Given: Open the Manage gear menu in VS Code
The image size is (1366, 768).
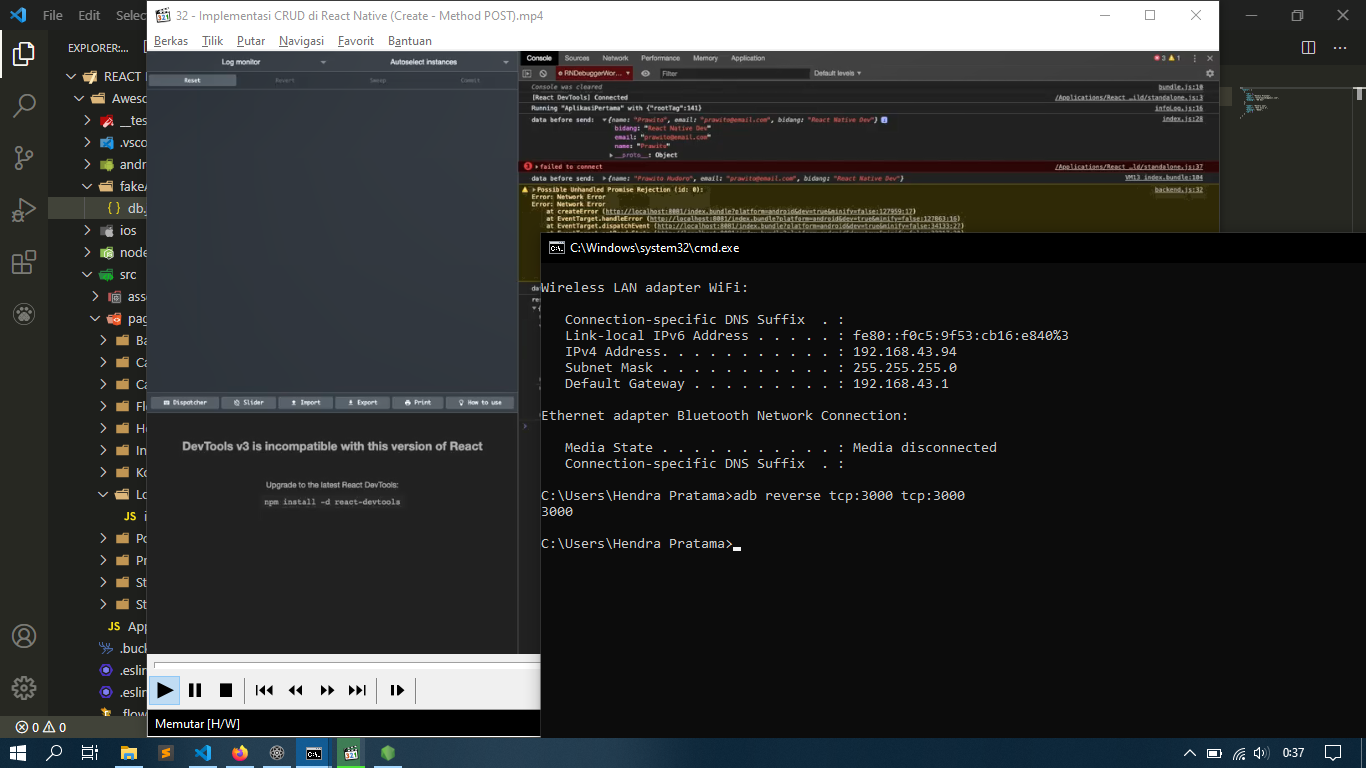Looking at the screenshot, I should tap(24, 688).
